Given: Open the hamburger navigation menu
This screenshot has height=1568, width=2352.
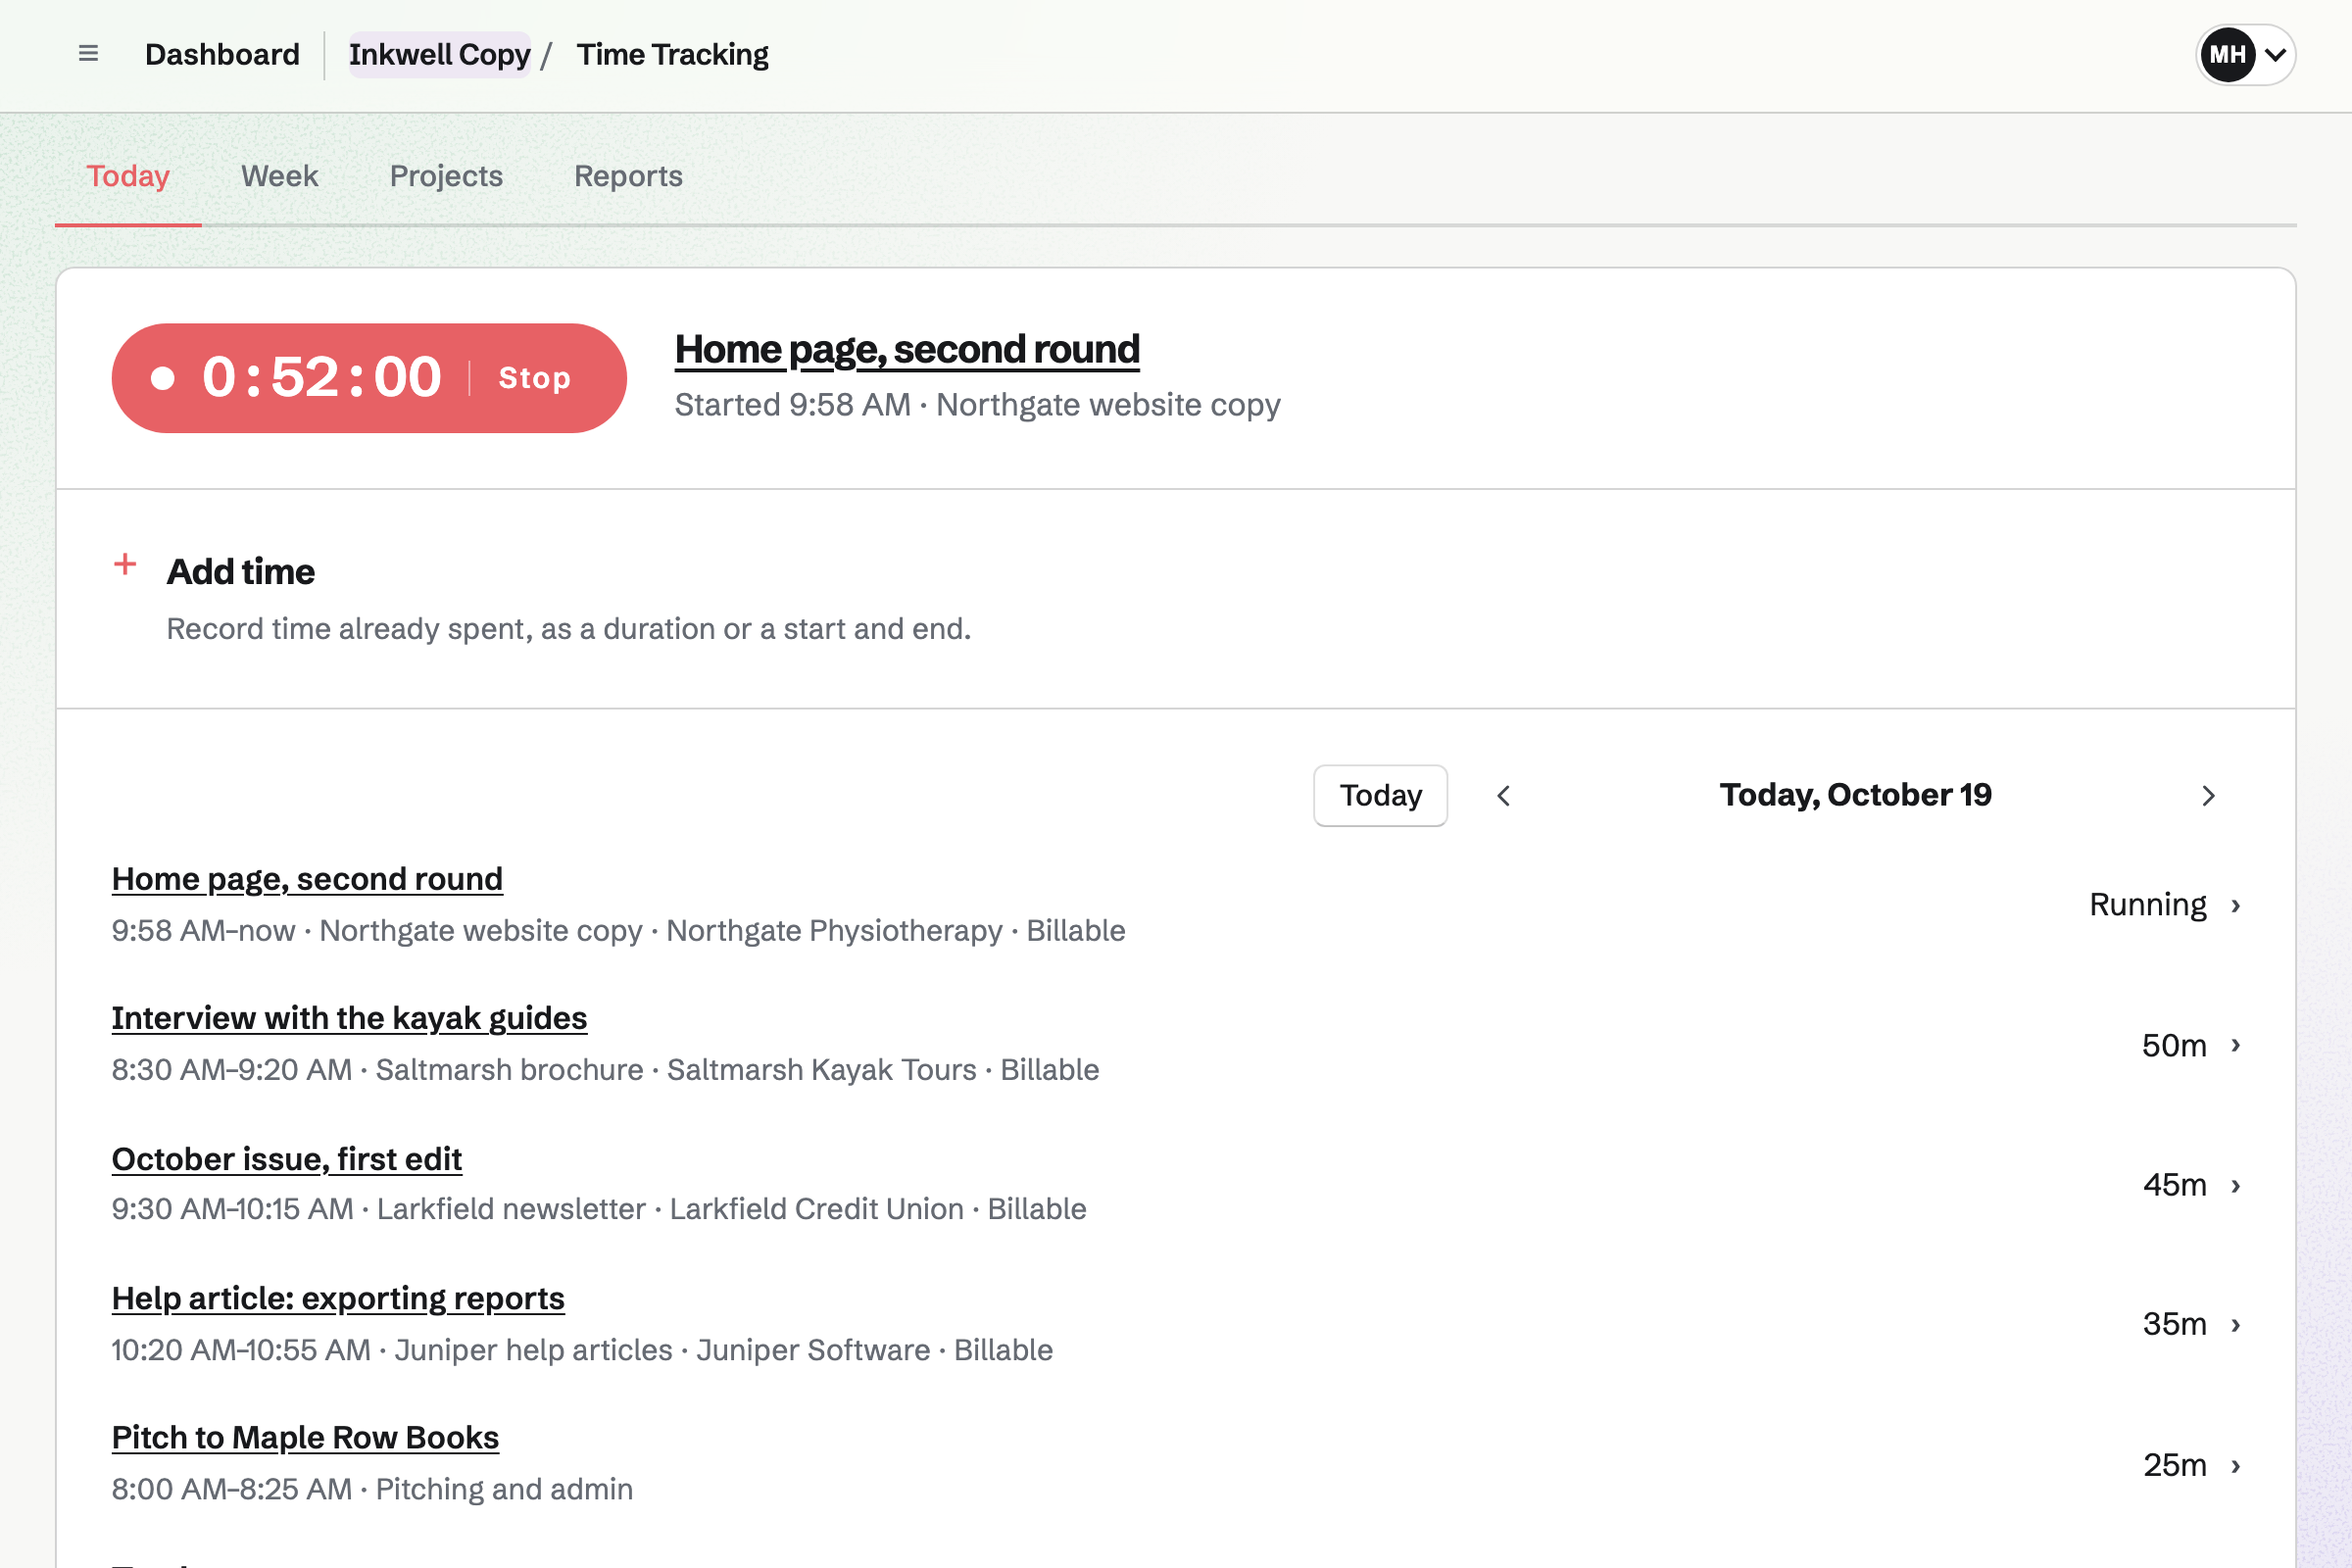Looking at the screenshot, I should 88,54.
